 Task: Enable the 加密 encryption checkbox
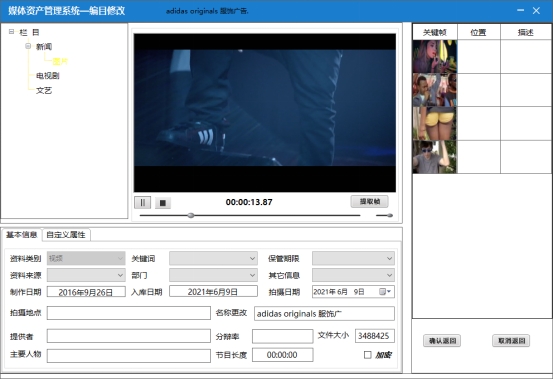(x=367, y=355)
